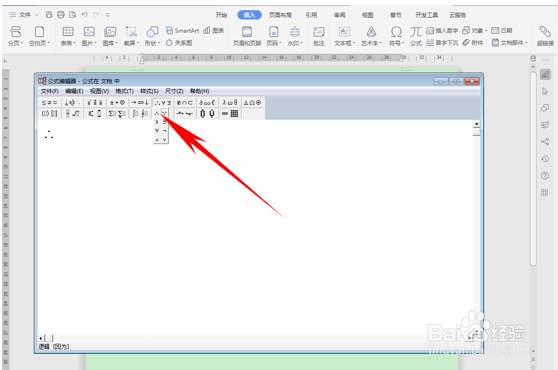558x370 pixels.
Task: Open uppercase Greek letters palette (ΔΩ)
Action: tap(252, 102)
